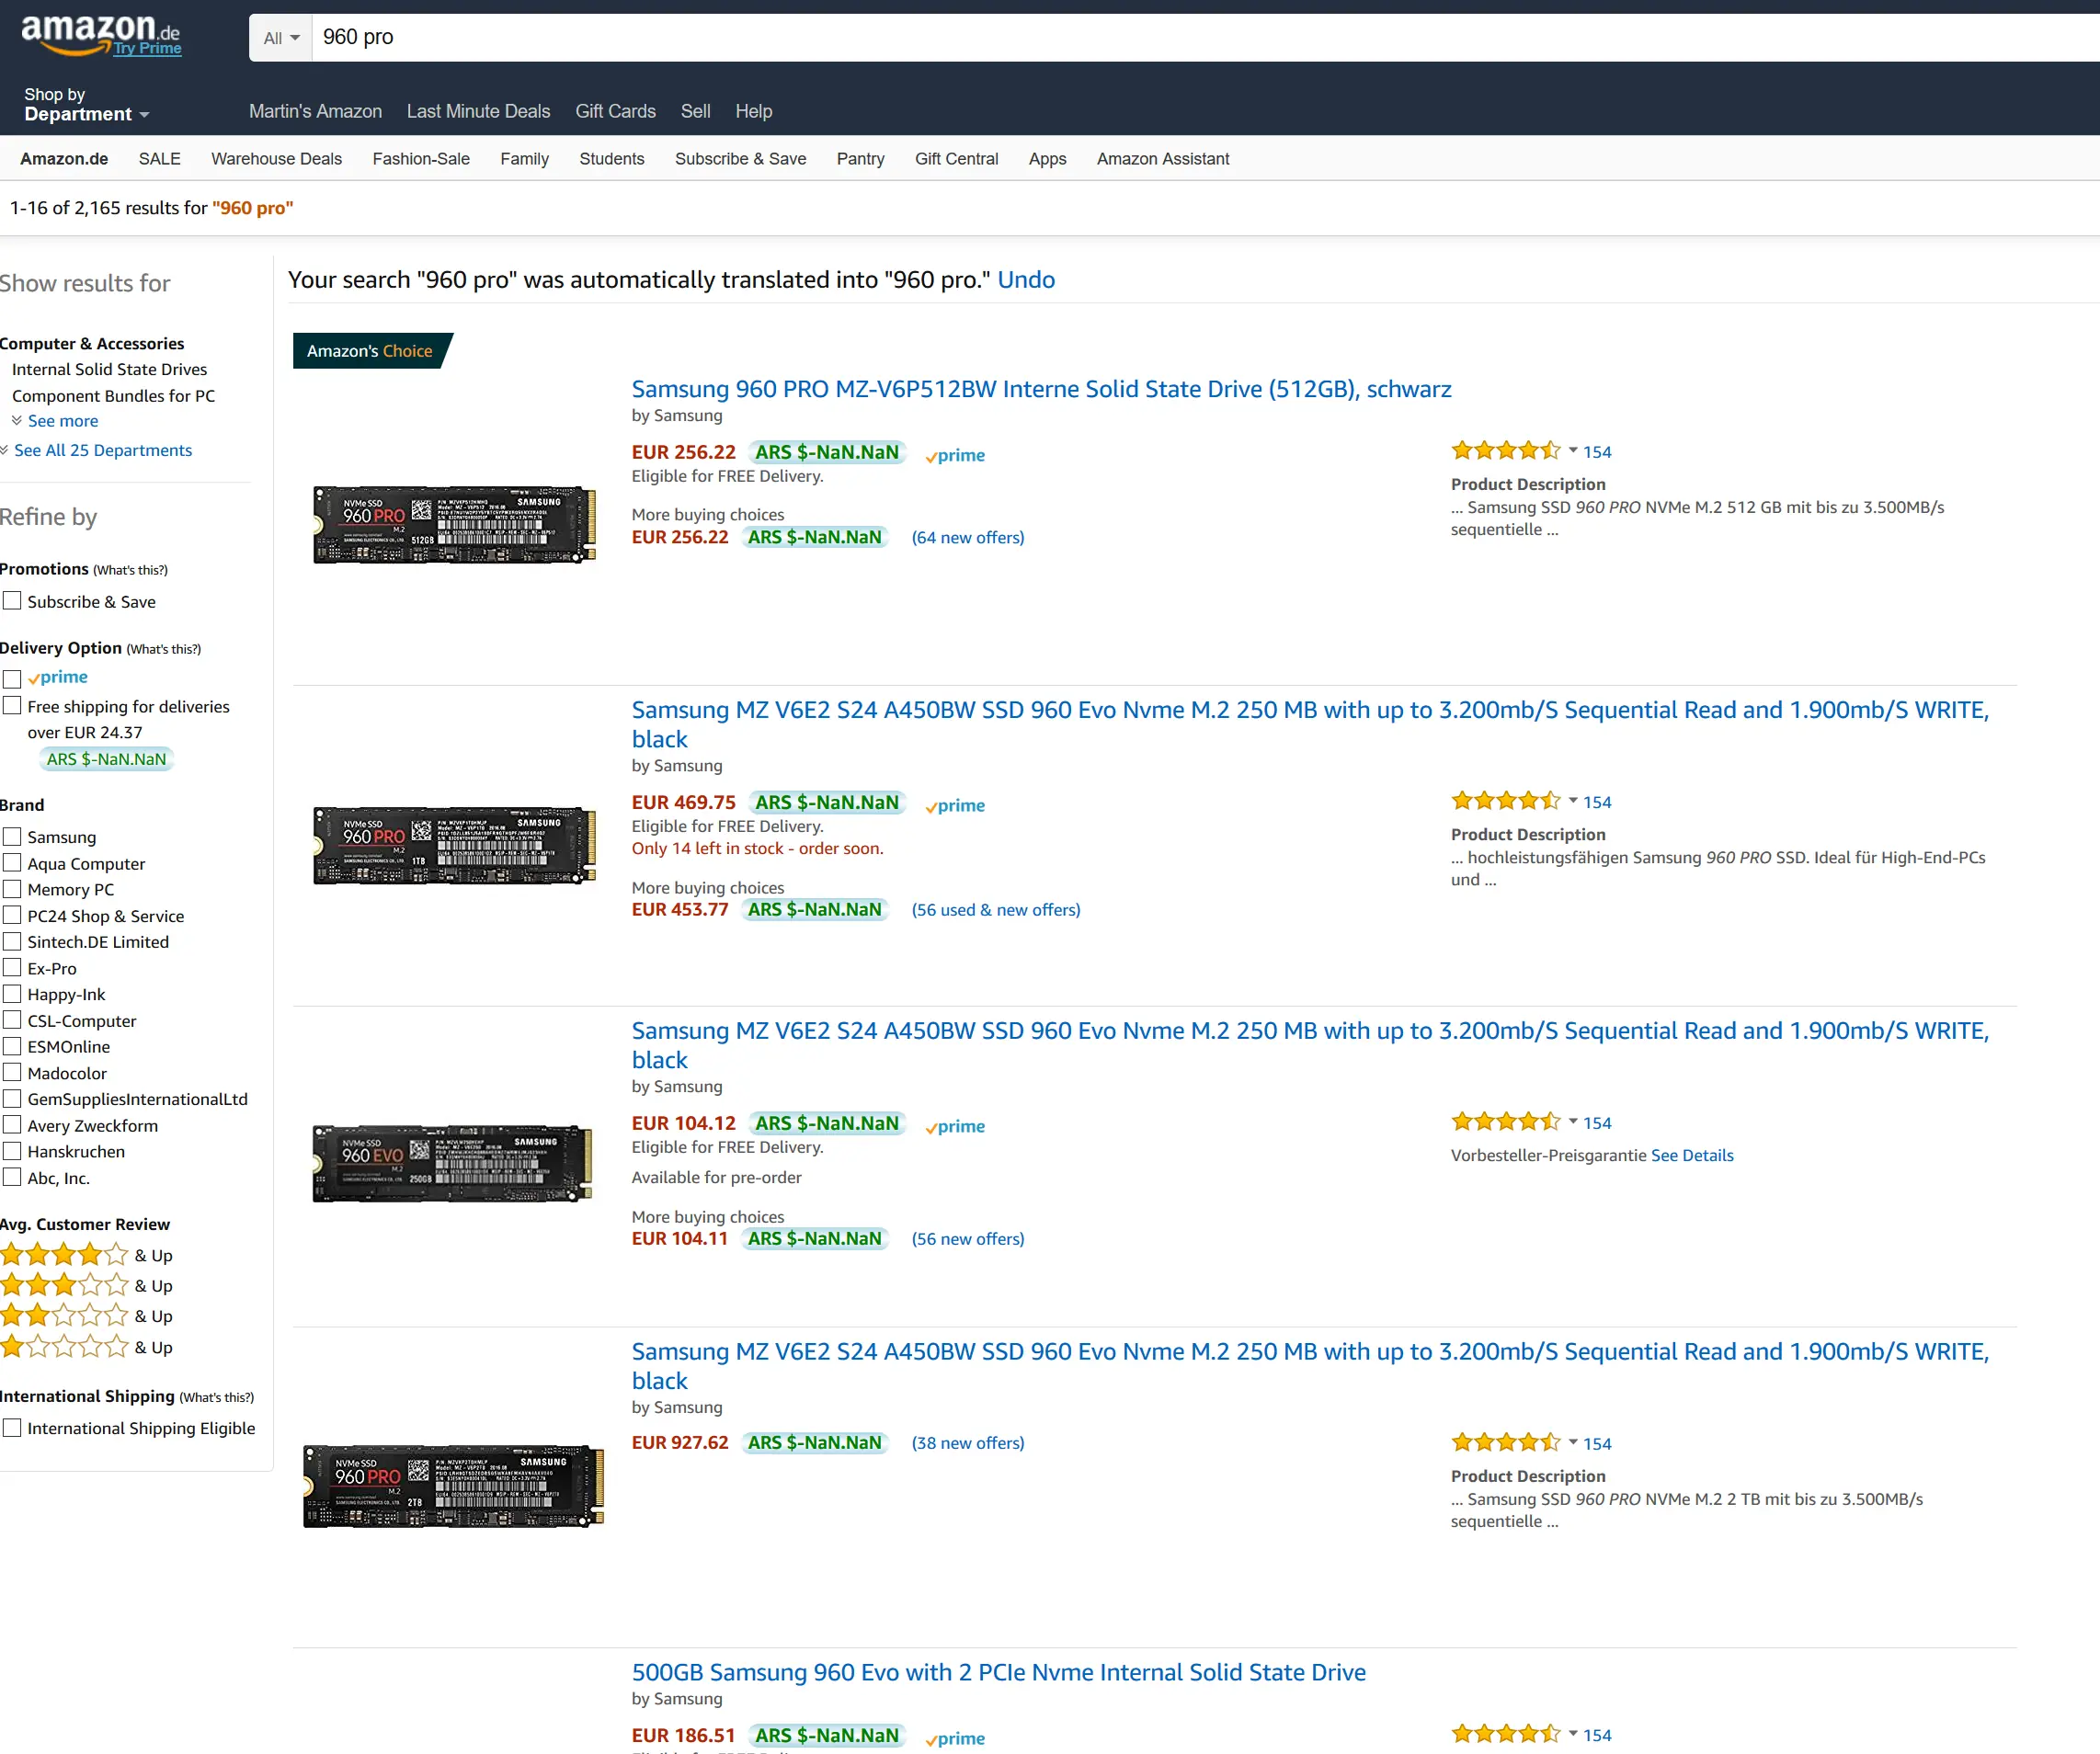
Task: Enable the Subscribe & Save promotion filter
Action: [12, 599]
